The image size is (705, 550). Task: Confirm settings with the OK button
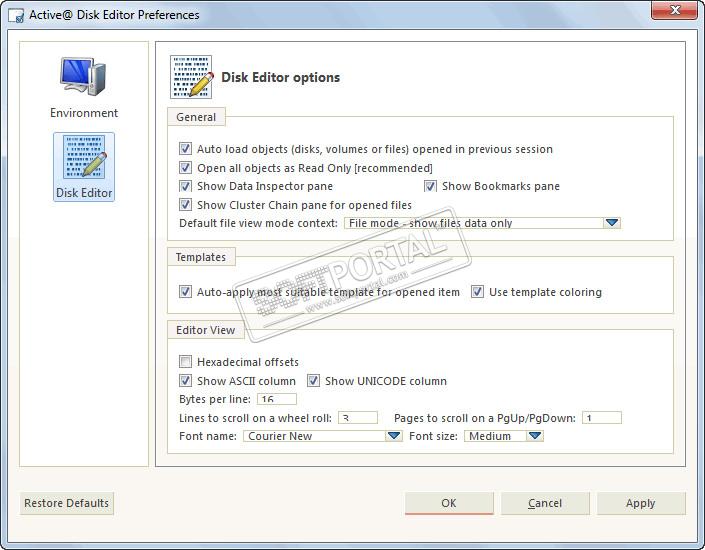[x=449, y=503]
